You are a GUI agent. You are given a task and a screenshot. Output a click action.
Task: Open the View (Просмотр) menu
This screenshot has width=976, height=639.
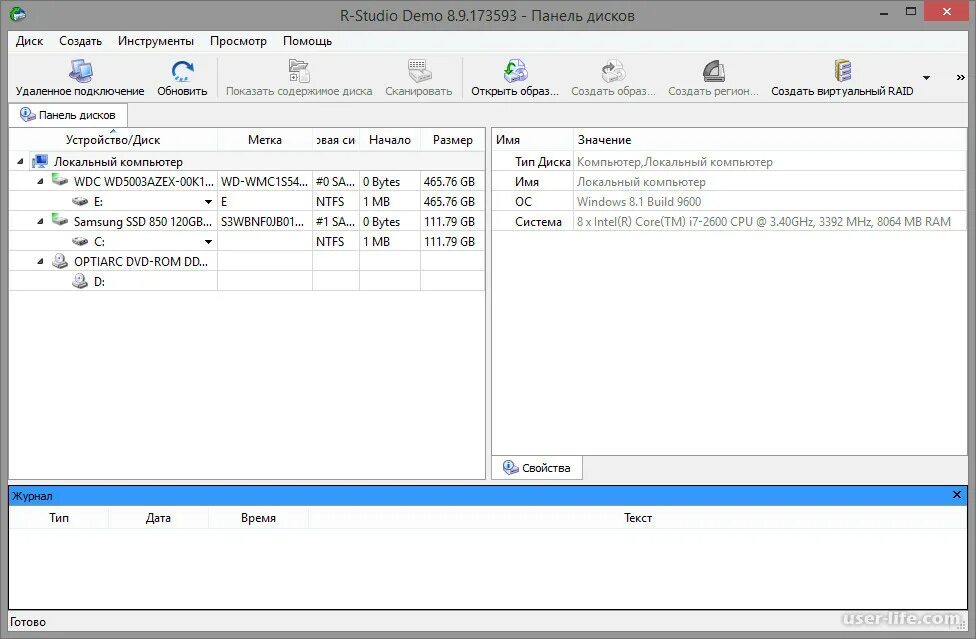click(x=238, y=41)
